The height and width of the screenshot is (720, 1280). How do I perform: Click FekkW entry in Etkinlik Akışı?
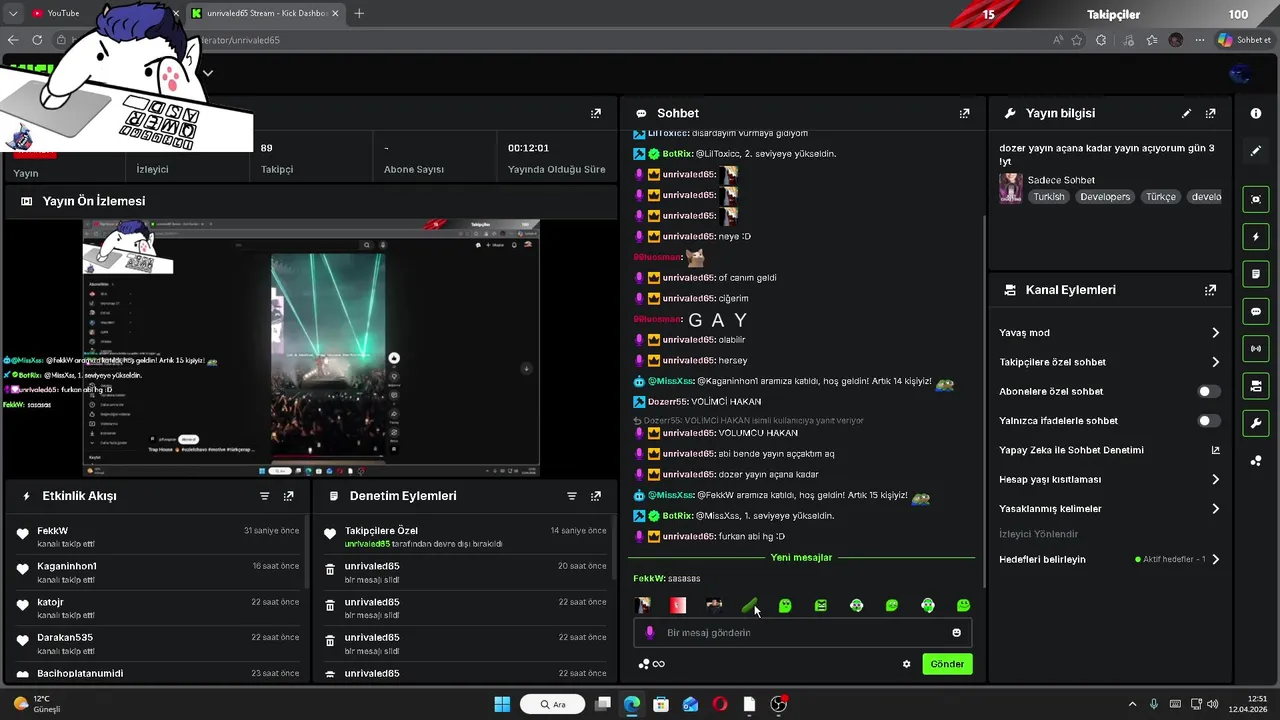[x=157, y=537]
